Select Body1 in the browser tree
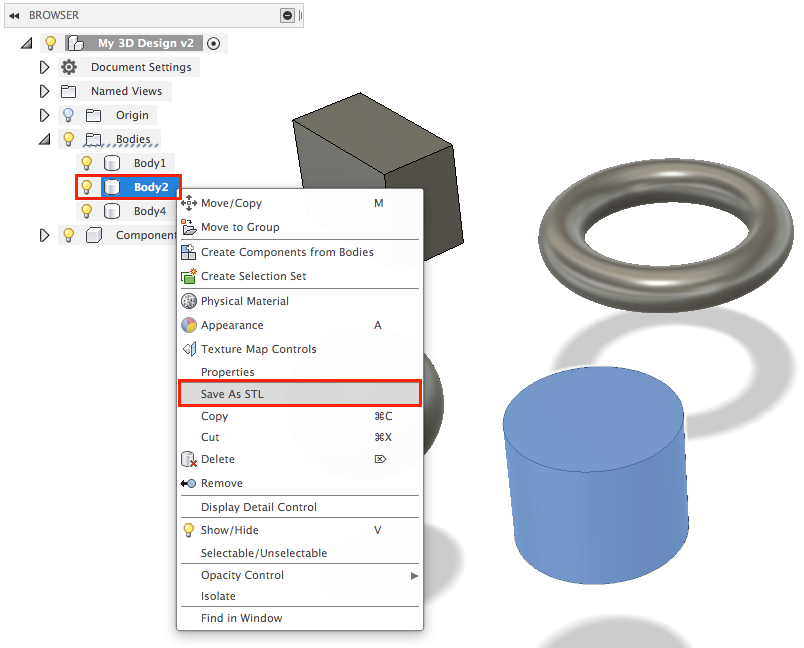Screen dimensions: 804x648 click(x=150, y=163)
